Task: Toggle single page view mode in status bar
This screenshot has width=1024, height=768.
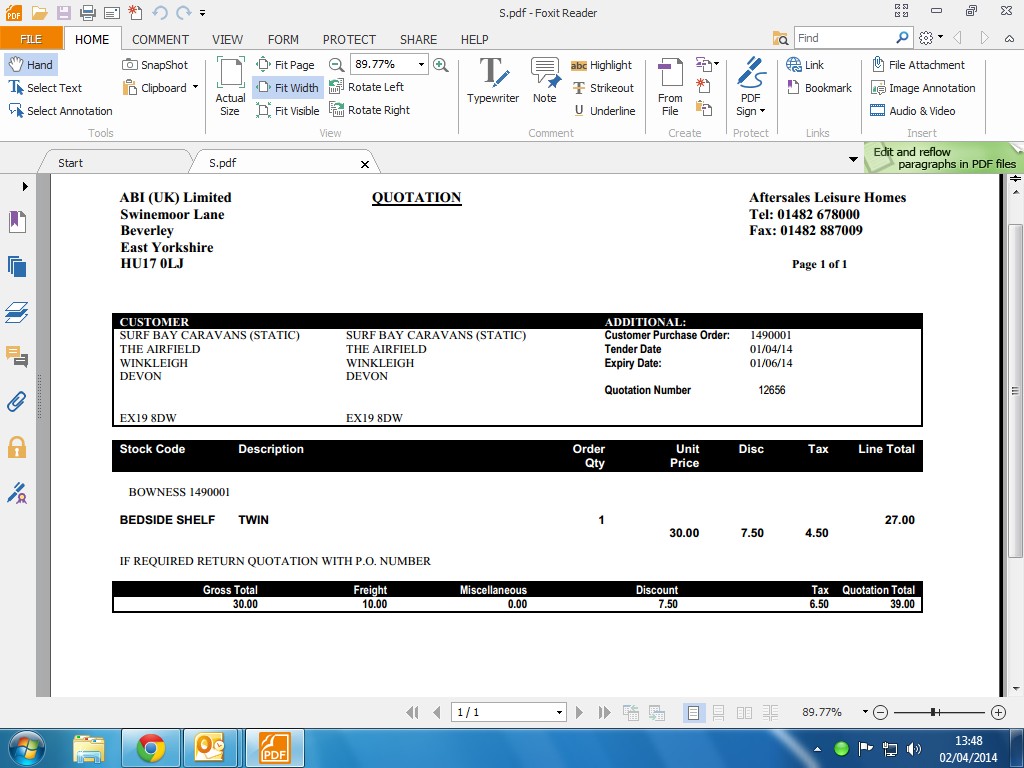Action: pyautogui.click(x=694, y=712)
